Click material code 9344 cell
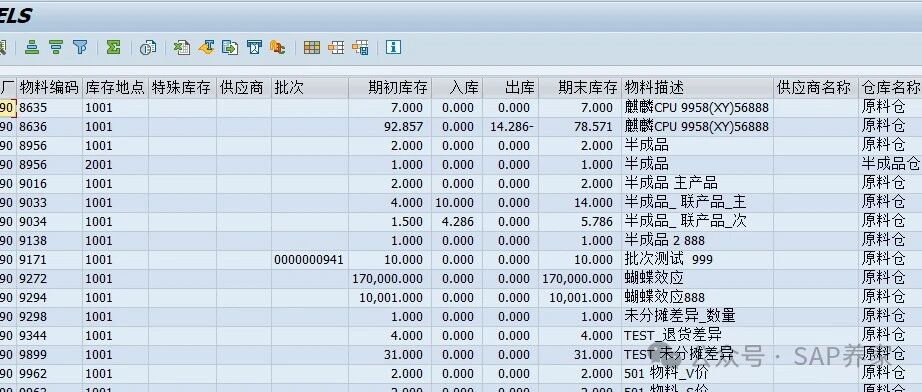The image size is (922, 392). 49,336
